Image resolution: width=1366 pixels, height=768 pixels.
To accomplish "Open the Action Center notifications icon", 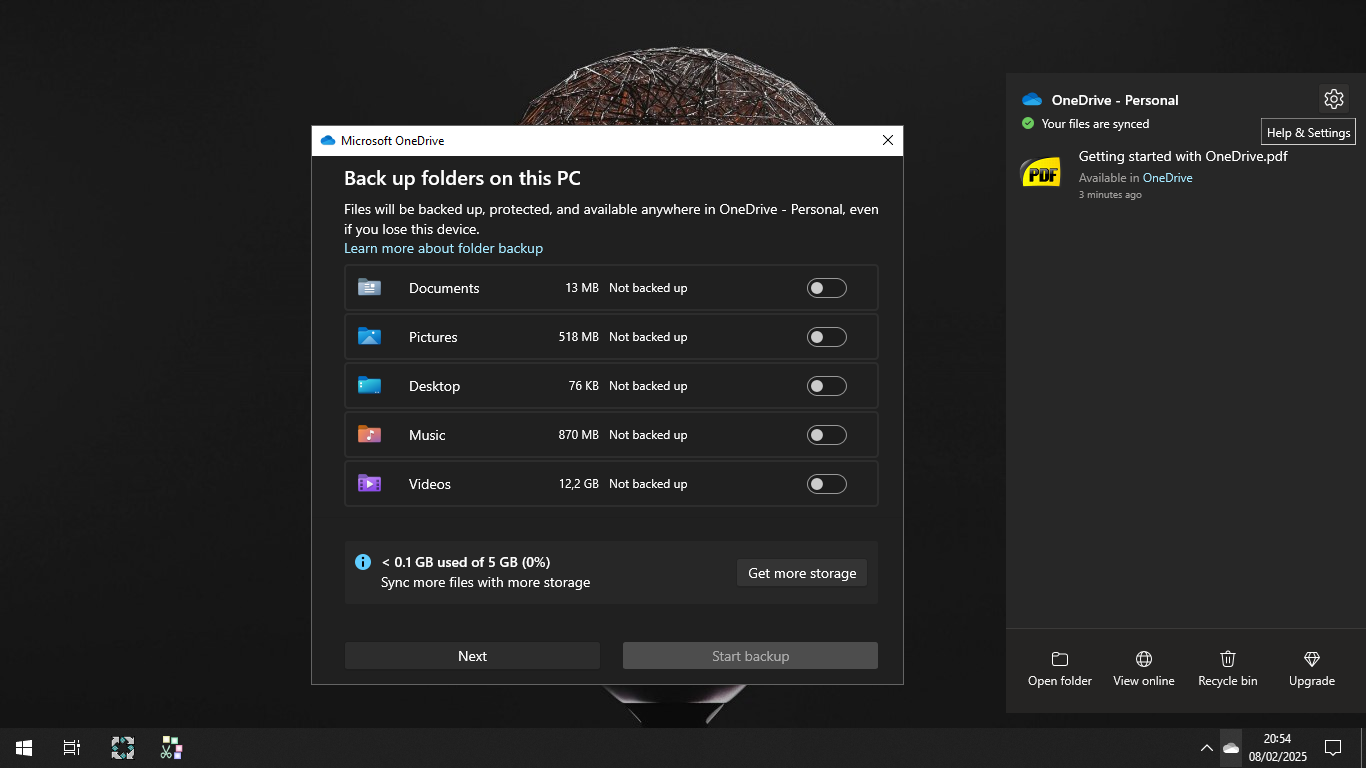I will [1333, 748].
